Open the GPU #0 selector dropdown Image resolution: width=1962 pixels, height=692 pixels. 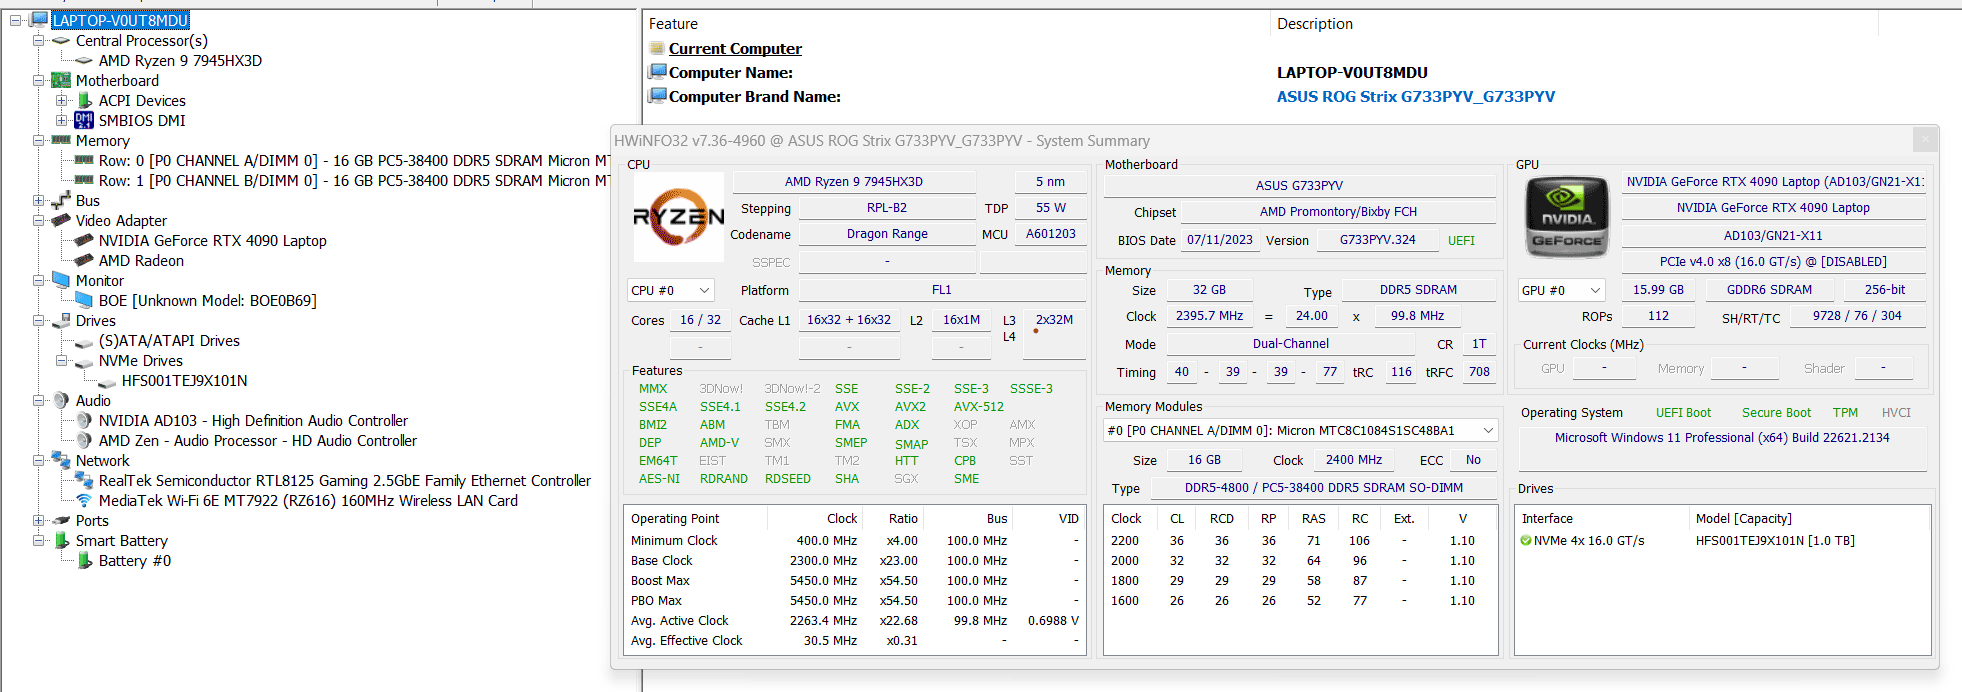tap(1561, 290)
